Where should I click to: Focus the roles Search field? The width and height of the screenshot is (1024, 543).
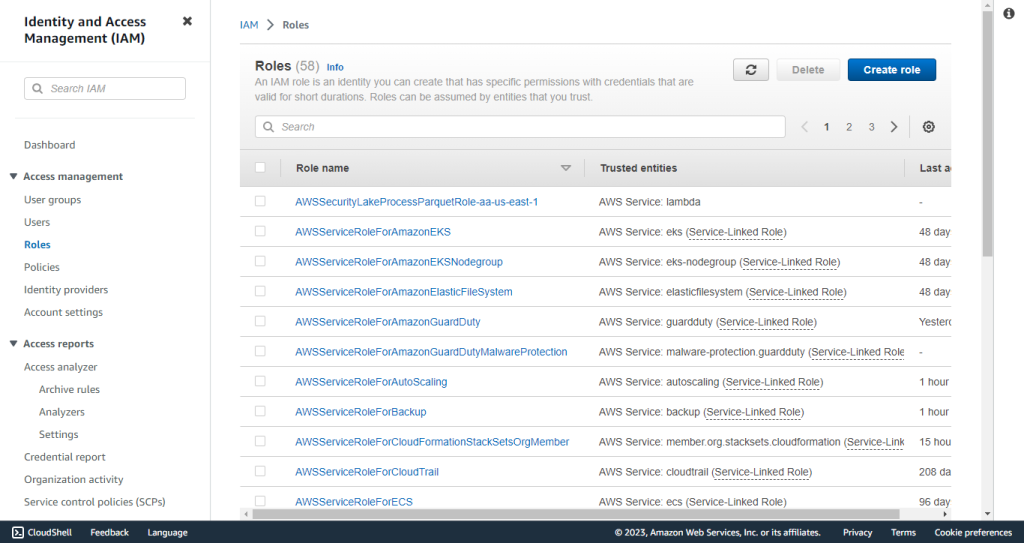pos(520,127)
